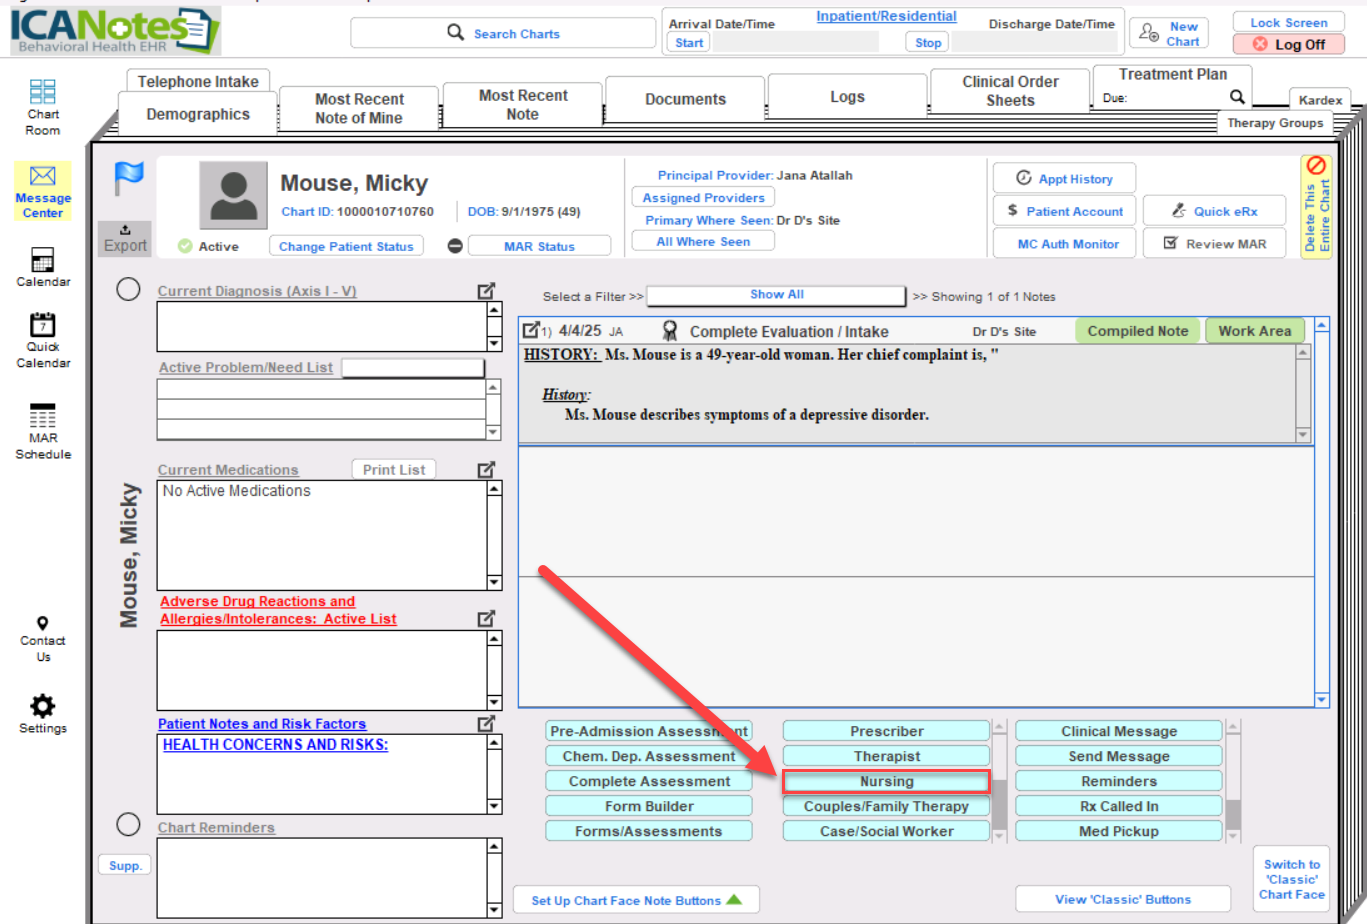
Task: Open Settings gear in sidebar
Action: (x=43, y=706)
